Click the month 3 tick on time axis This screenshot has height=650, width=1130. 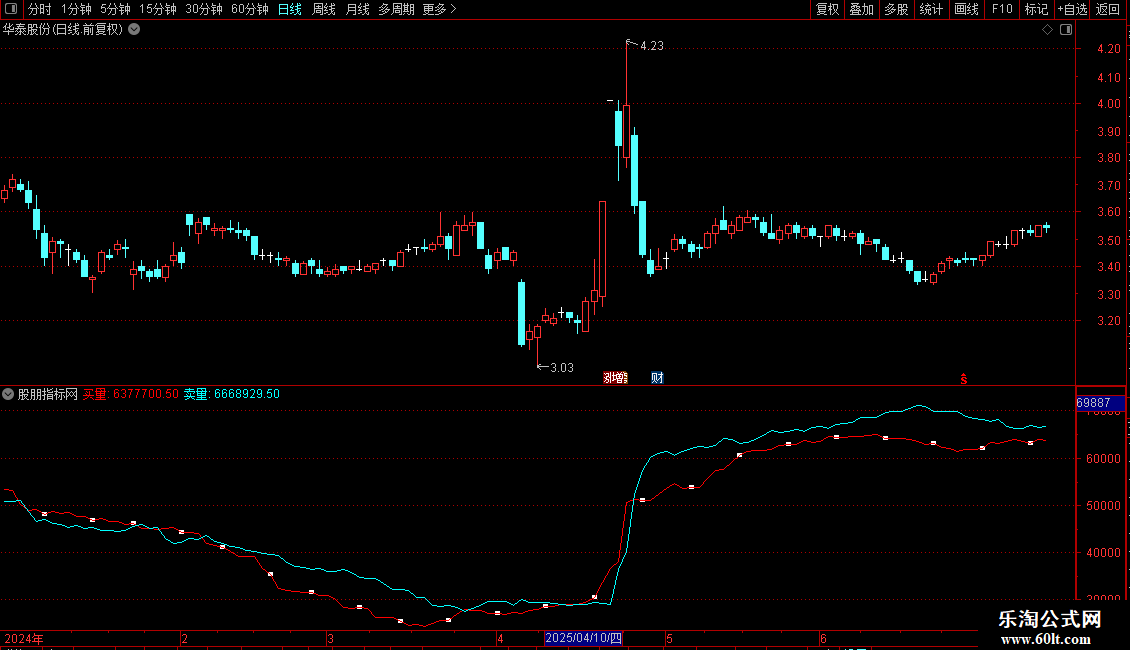330,639
